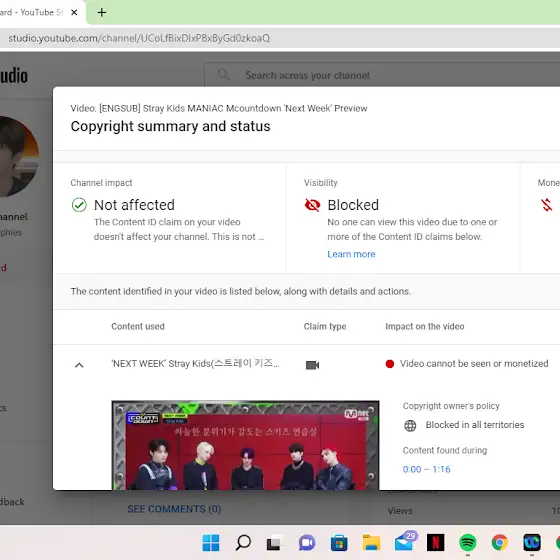Open Netflix from the taskbar
560x560 pixels.
click(x=435, y=543)
